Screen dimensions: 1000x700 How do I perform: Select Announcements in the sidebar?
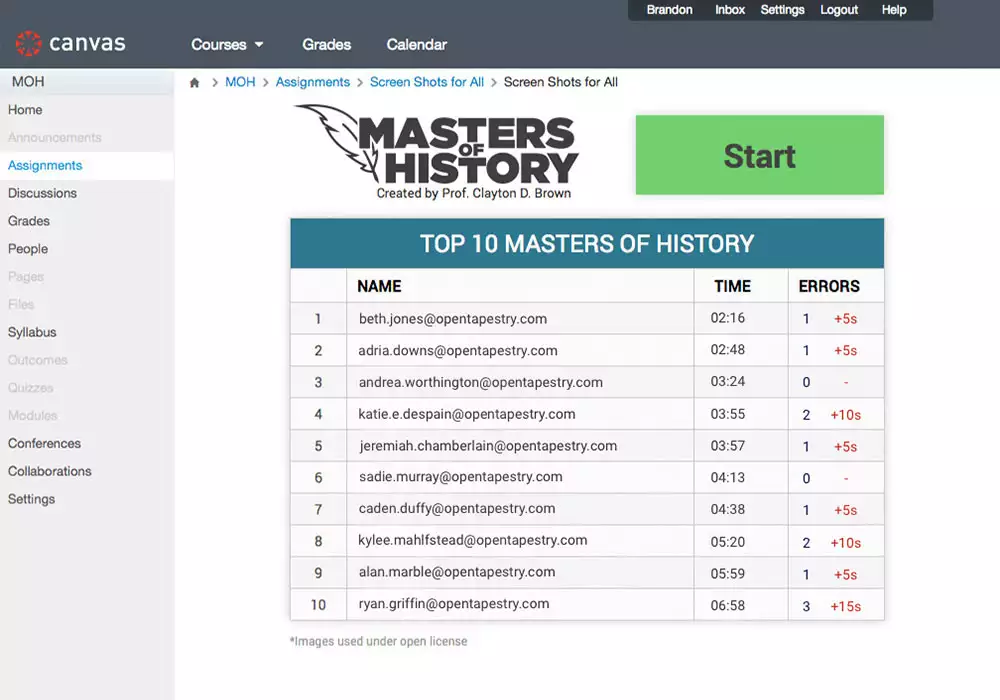pos(54,138)
